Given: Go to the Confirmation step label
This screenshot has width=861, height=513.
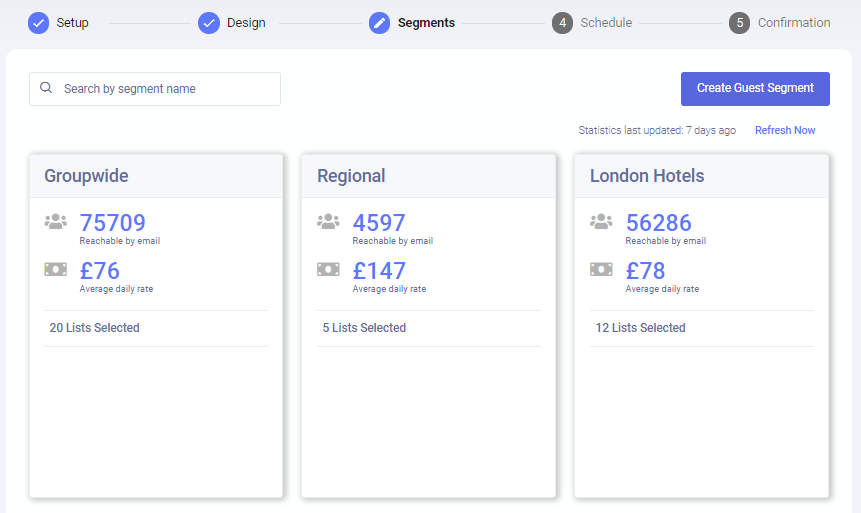Looking at the screenshot, I should coord(793,23).
